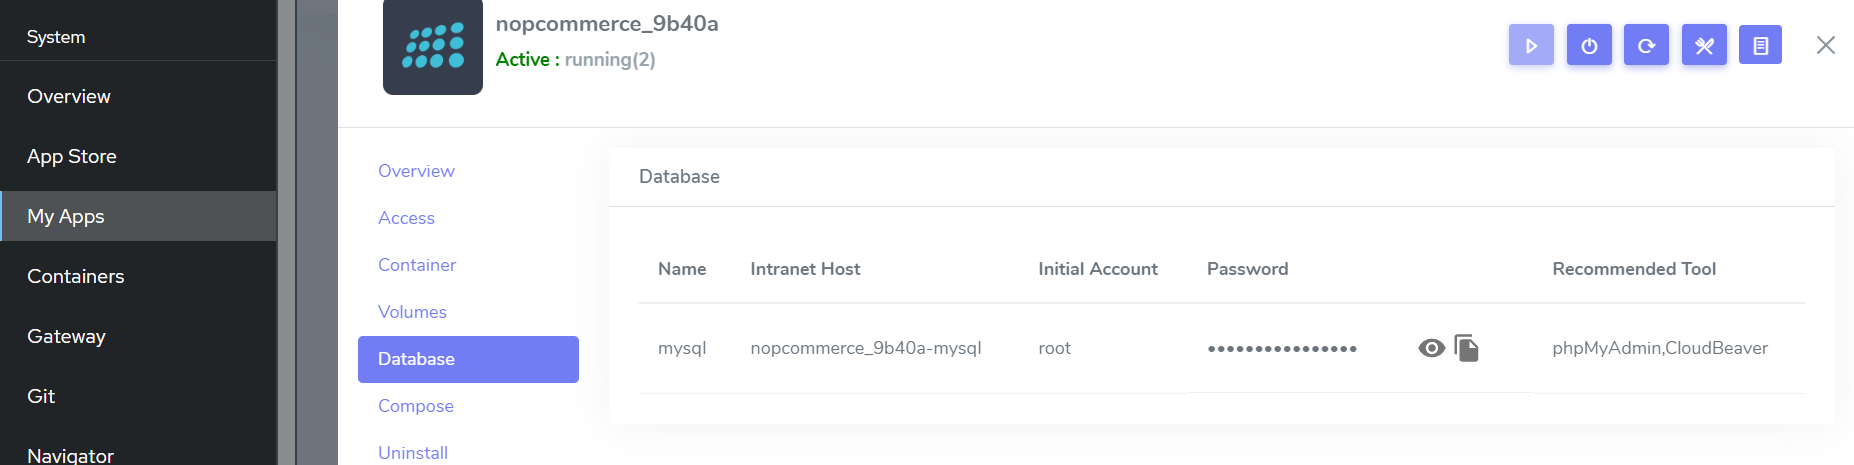Open the Compose tab

[416, 406]
